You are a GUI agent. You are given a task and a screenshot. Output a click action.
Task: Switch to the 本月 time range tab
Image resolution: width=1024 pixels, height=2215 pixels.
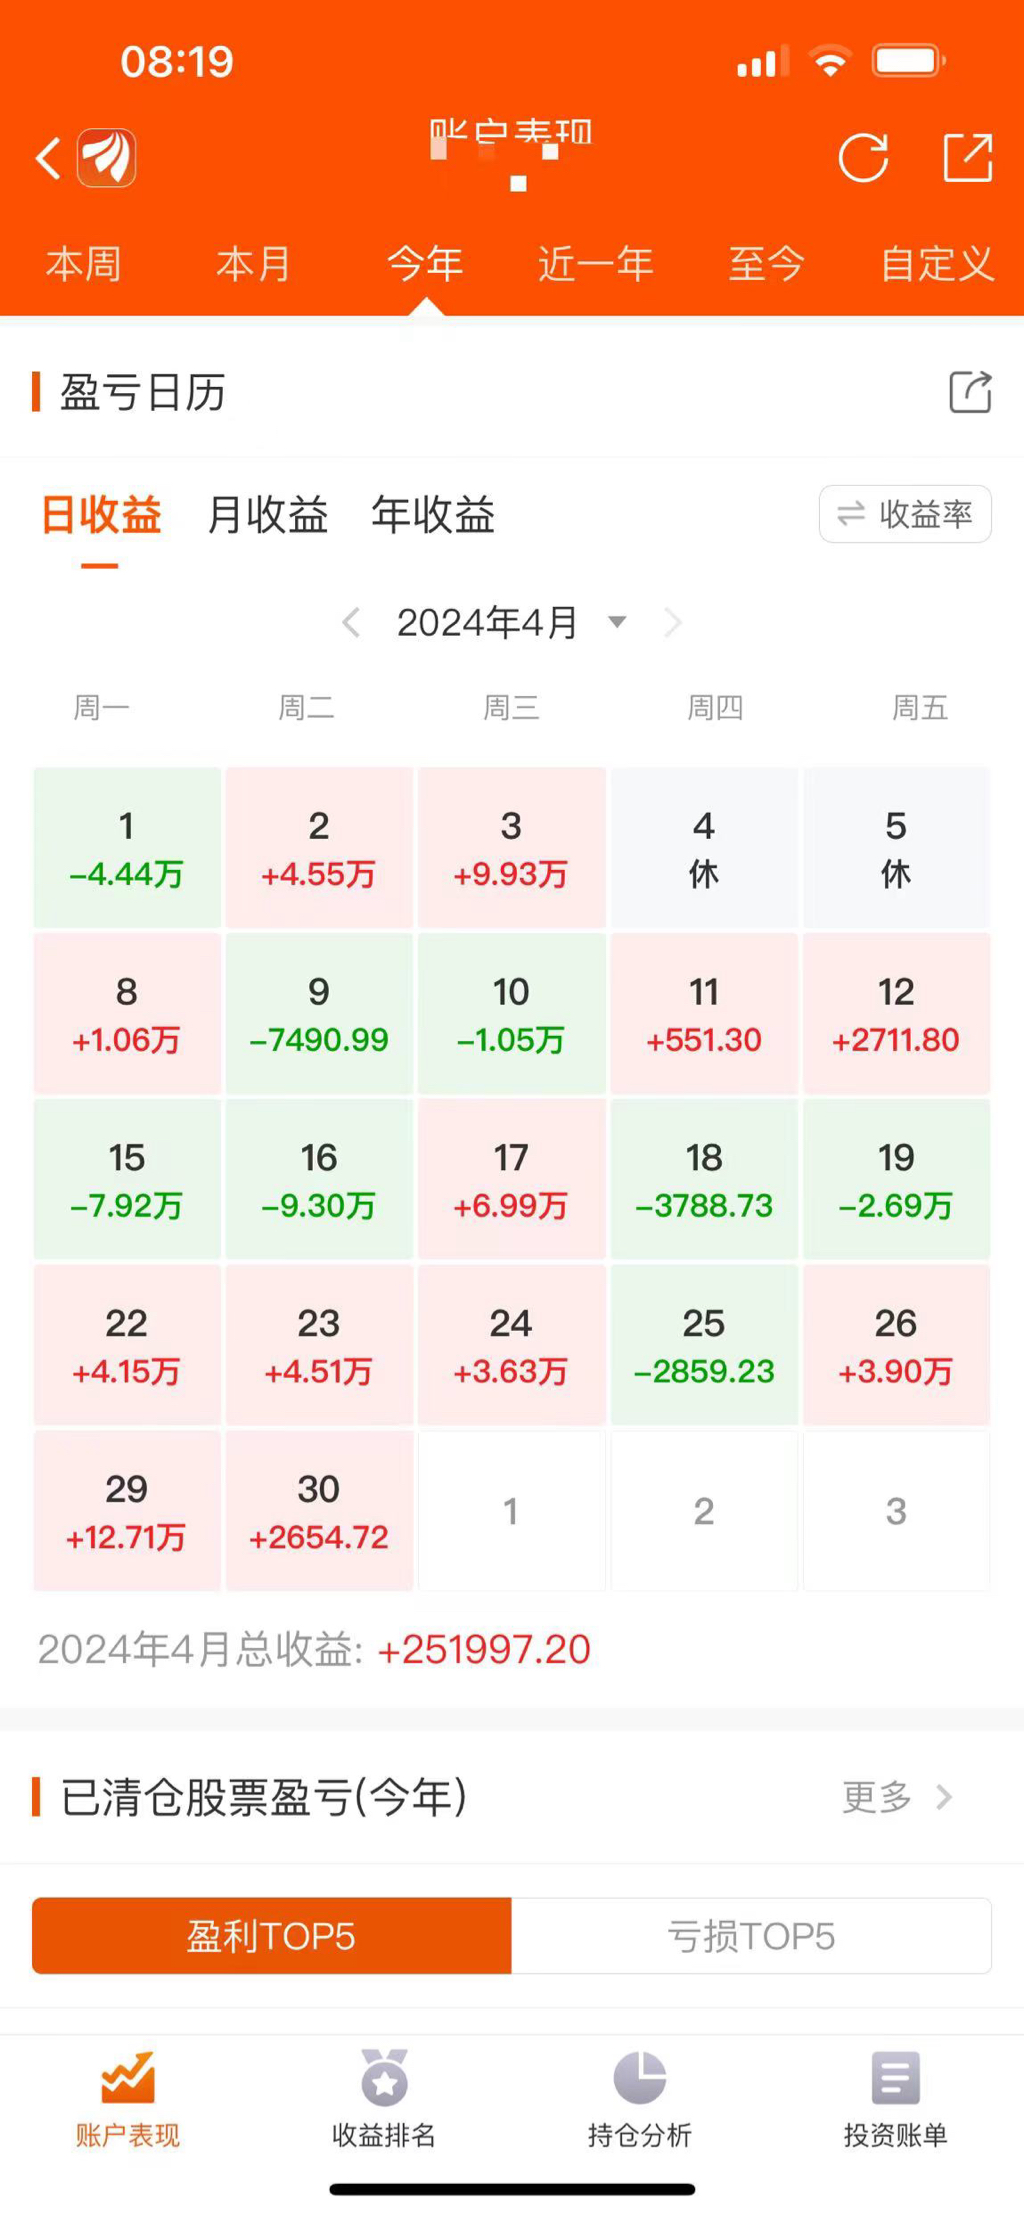[x=254, y=264]
